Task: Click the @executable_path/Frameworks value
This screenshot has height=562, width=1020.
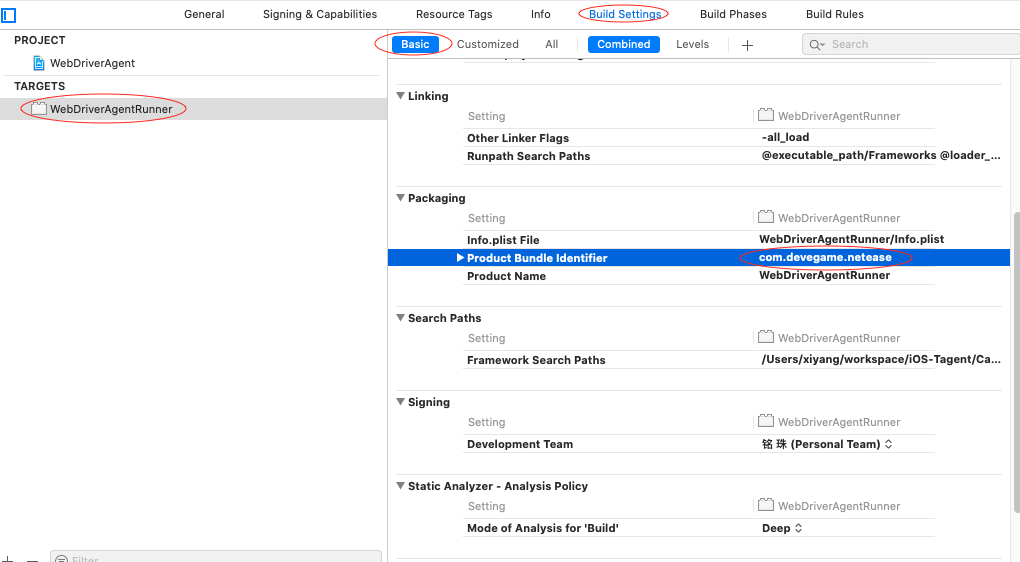Action: (881, 155)
